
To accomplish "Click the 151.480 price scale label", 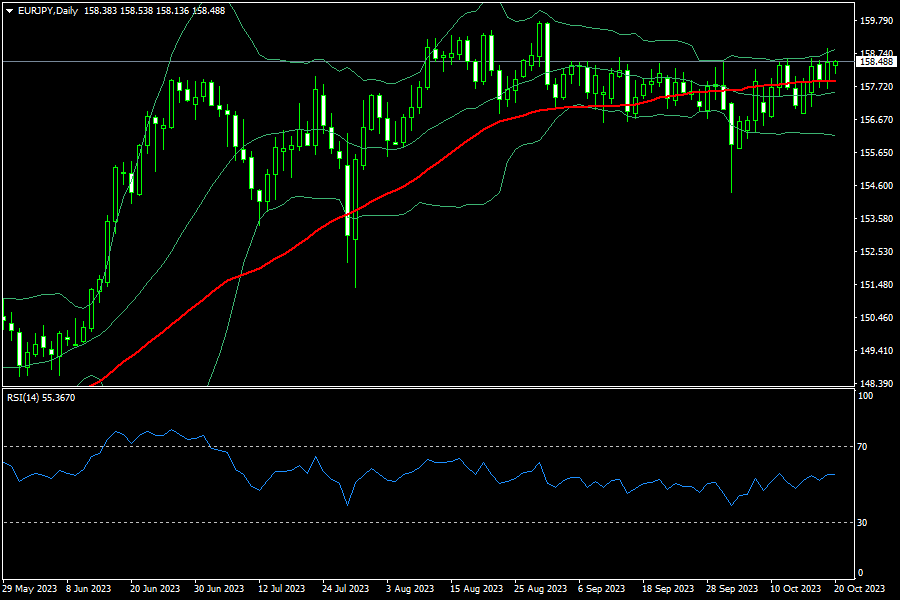I will 876,285.
